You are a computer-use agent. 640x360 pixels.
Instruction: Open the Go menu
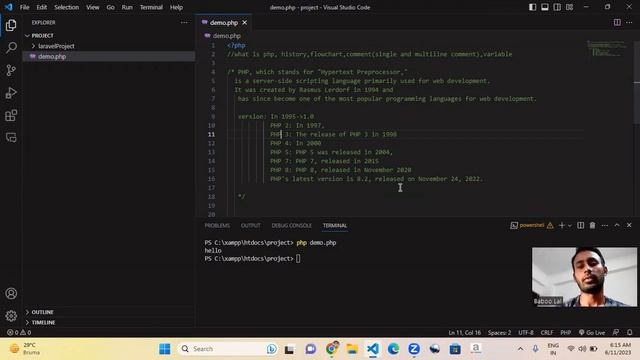(110, 7)
